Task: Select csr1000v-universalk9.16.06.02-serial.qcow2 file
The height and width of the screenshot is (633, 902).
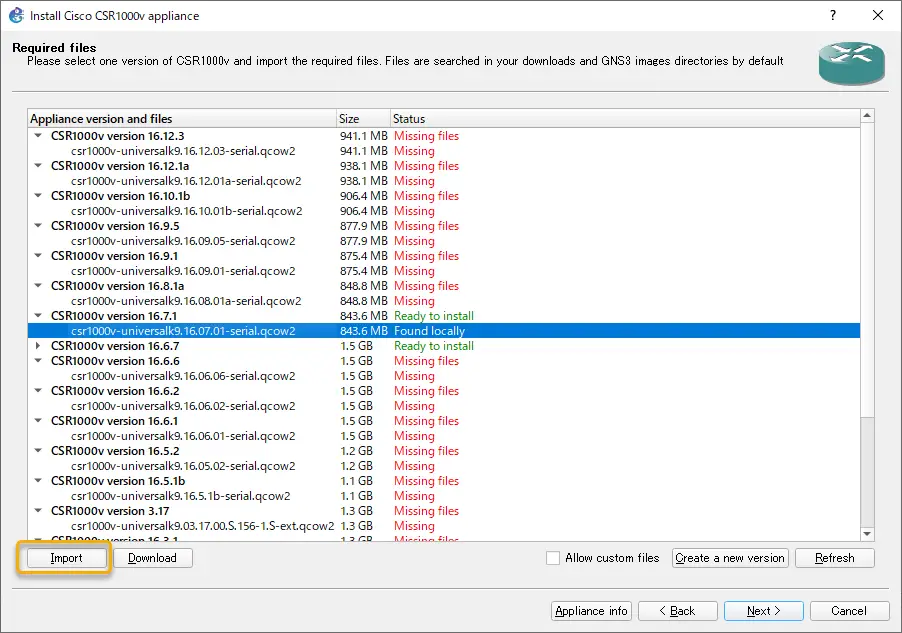Action: [x=444, y=406]
